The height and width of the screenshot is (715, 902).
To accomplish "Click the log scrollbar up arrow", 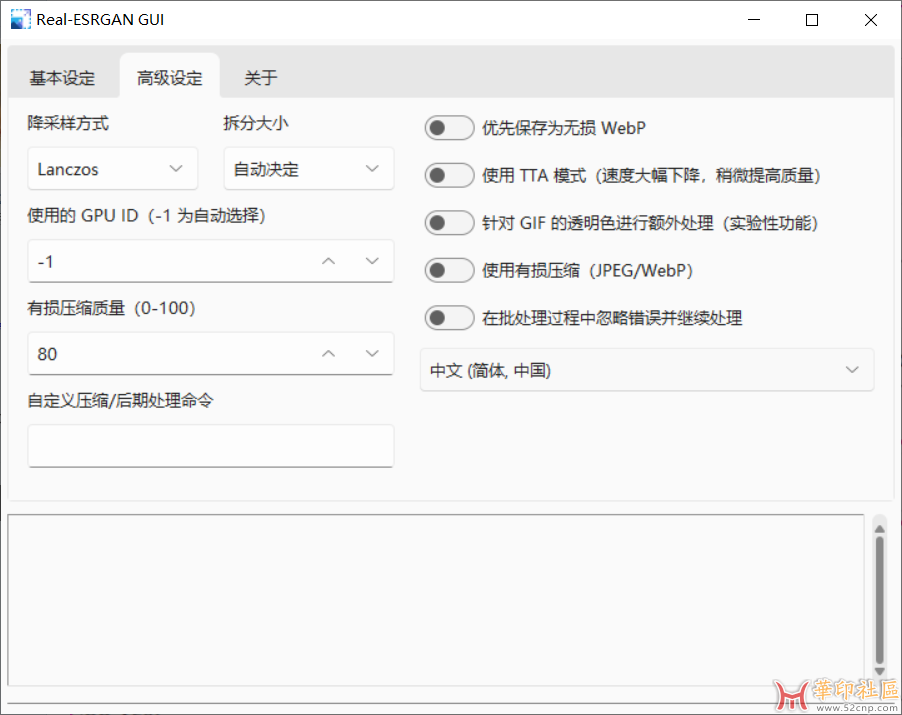I will point(880,528).
